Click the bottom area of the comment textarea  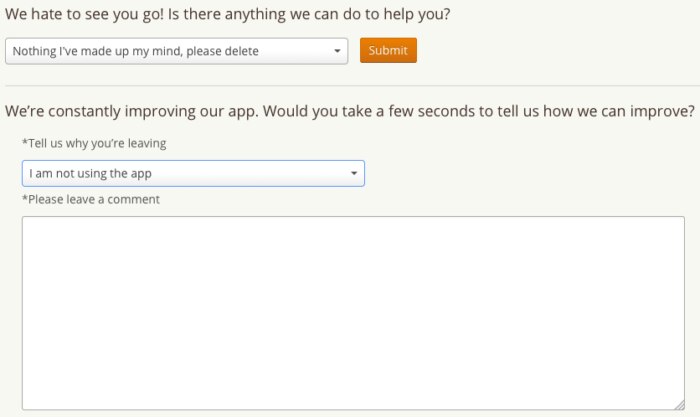coord(353,397)
